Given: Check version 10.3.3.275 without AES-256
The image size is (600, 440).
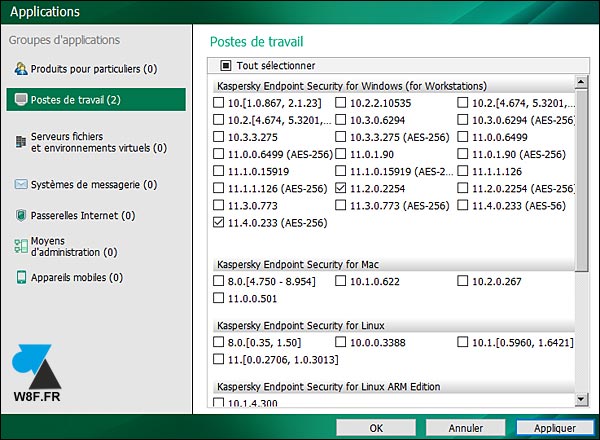Looking at the screenshot, I should [218, 137].
